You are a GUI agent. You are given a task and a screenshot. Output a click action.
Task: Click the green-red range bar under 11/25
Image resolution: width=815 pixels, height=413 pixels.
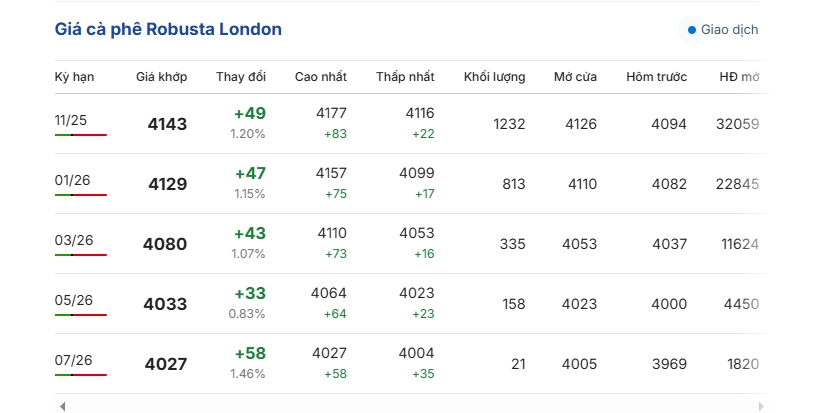(x=81, y=135)
